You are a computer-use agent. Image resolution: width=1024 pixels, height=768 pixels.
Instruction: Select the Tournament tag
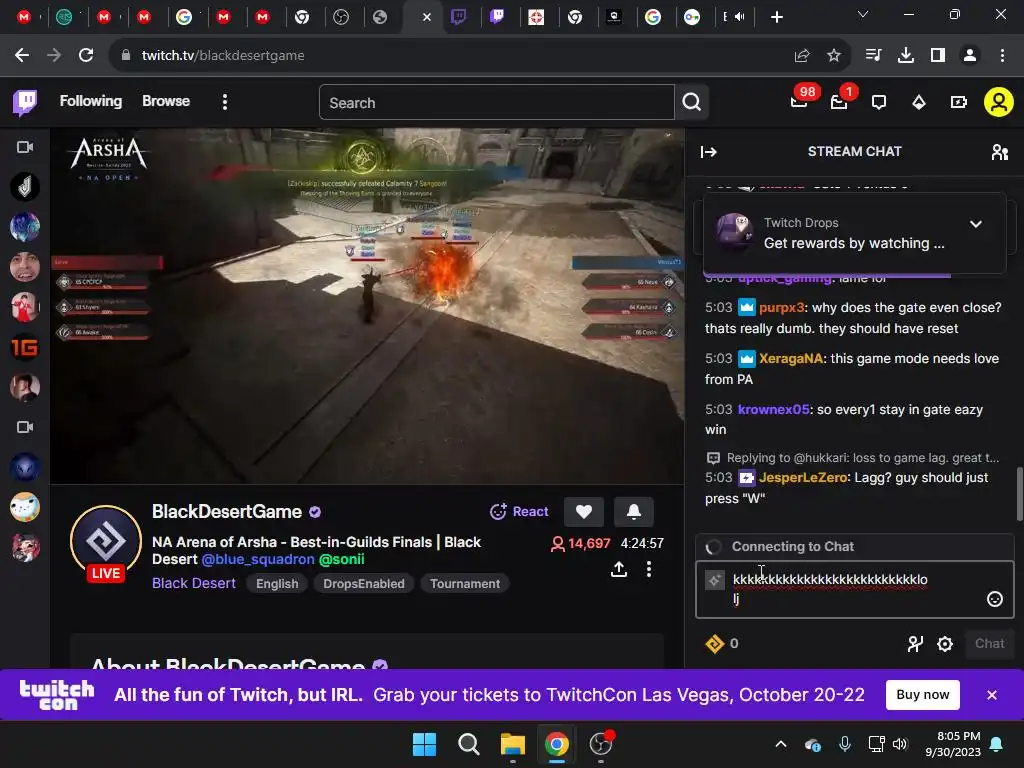465,584
